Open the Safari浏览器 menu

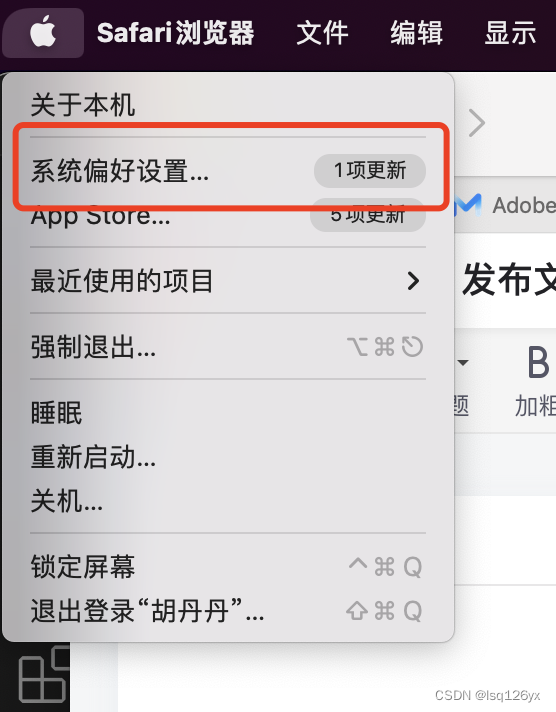pyautogui.click(x=175, y=33)
